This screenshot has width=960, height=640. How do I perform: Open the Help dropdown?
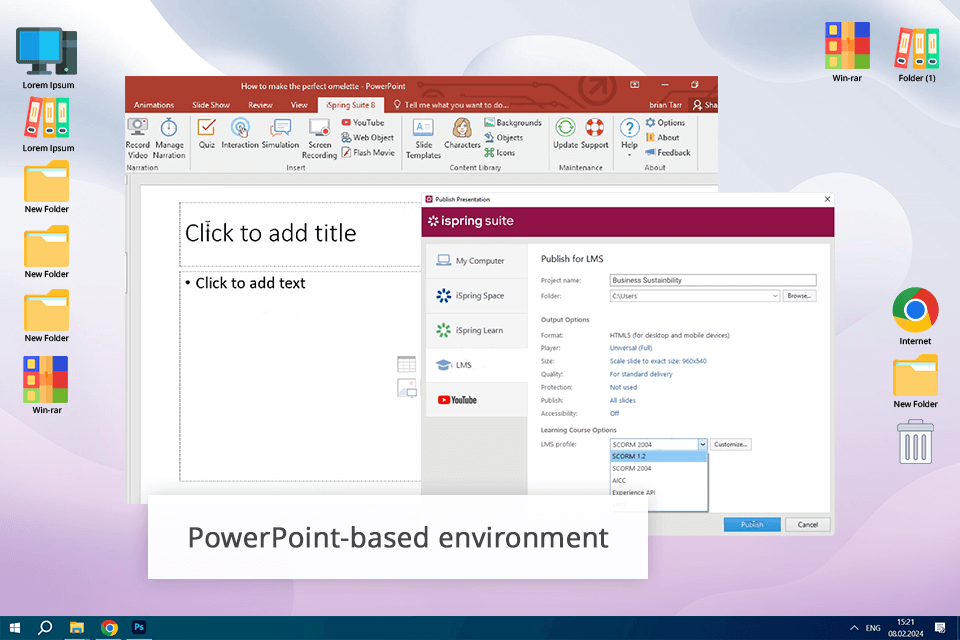629,137
